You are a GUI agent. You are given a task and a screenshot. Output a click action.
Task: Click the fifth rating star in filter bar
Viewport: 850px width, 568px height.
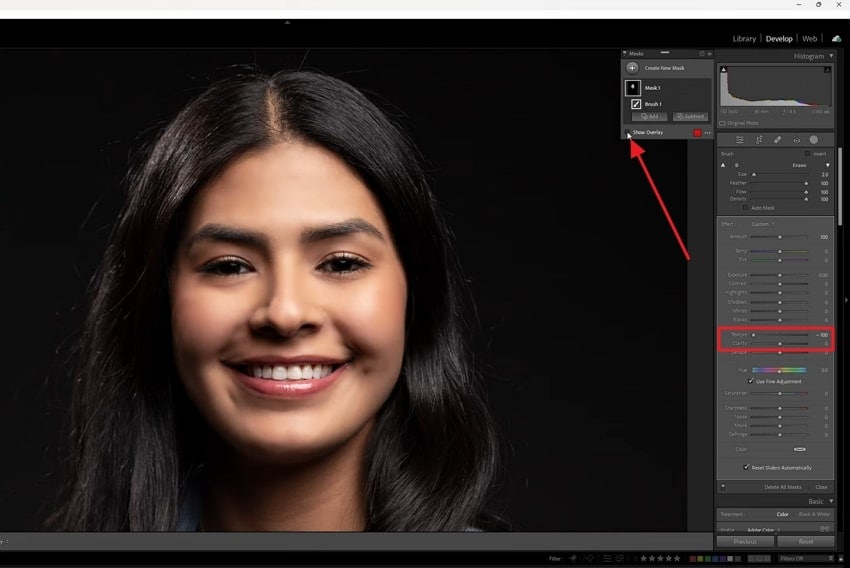point(677,558)
